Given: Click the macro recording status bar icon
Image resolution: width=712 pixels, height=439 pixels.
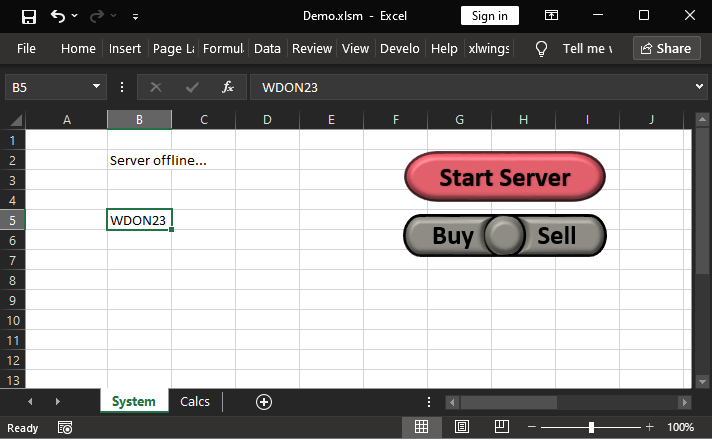Looking at the screenshot, I should [65, 427].
